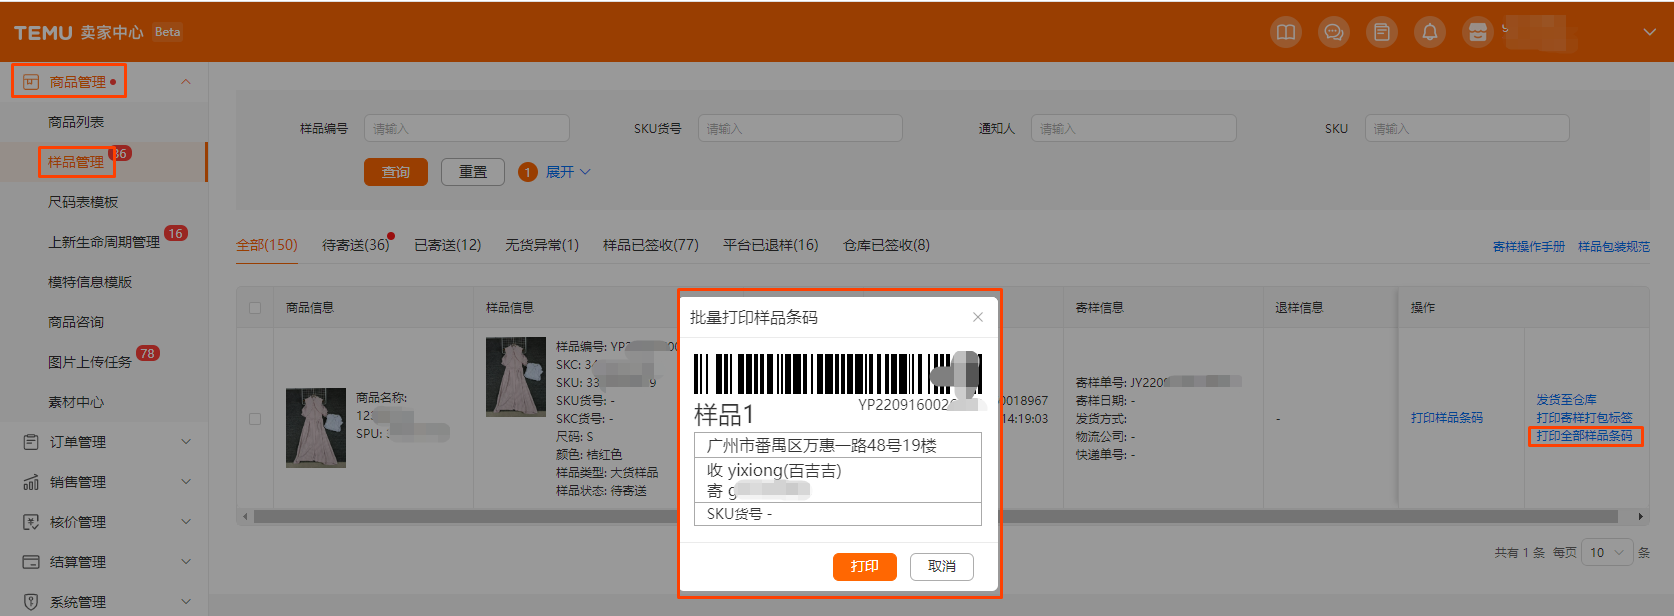Viewport: 1674px width, 616px height.
Task: Click the 销售管理 chart icon
Action: point(31,482)
